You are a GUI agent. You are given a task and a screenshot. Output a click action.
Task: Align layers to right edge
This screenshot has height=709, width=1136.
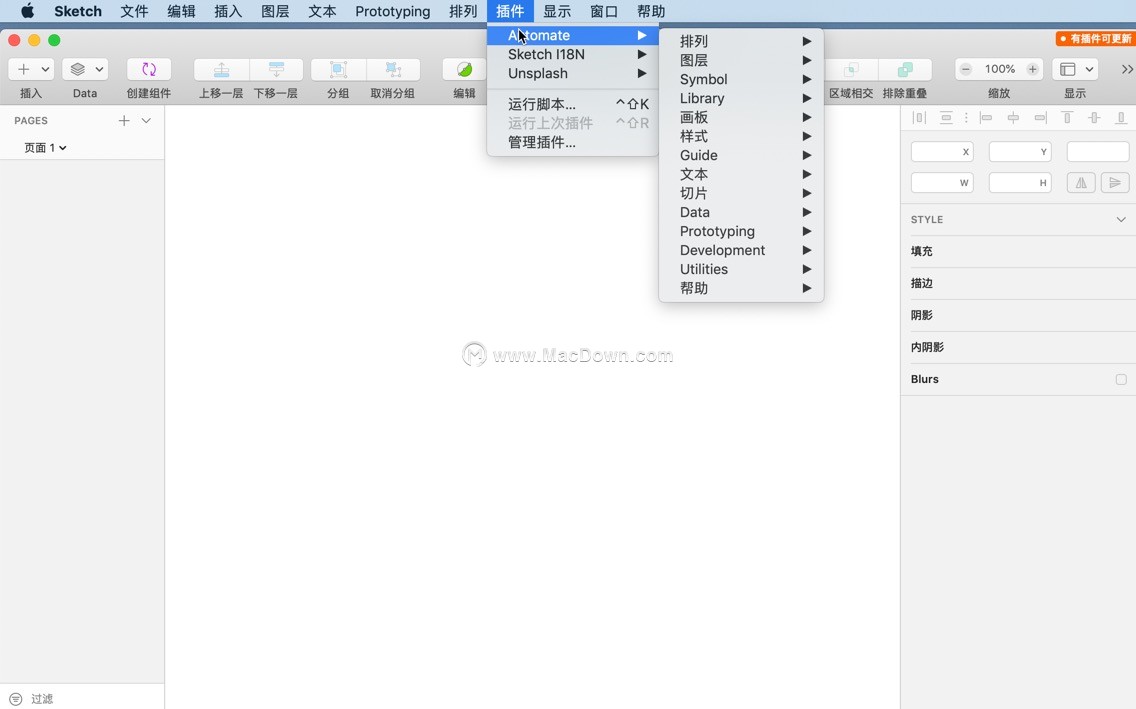pos(1040,117)
